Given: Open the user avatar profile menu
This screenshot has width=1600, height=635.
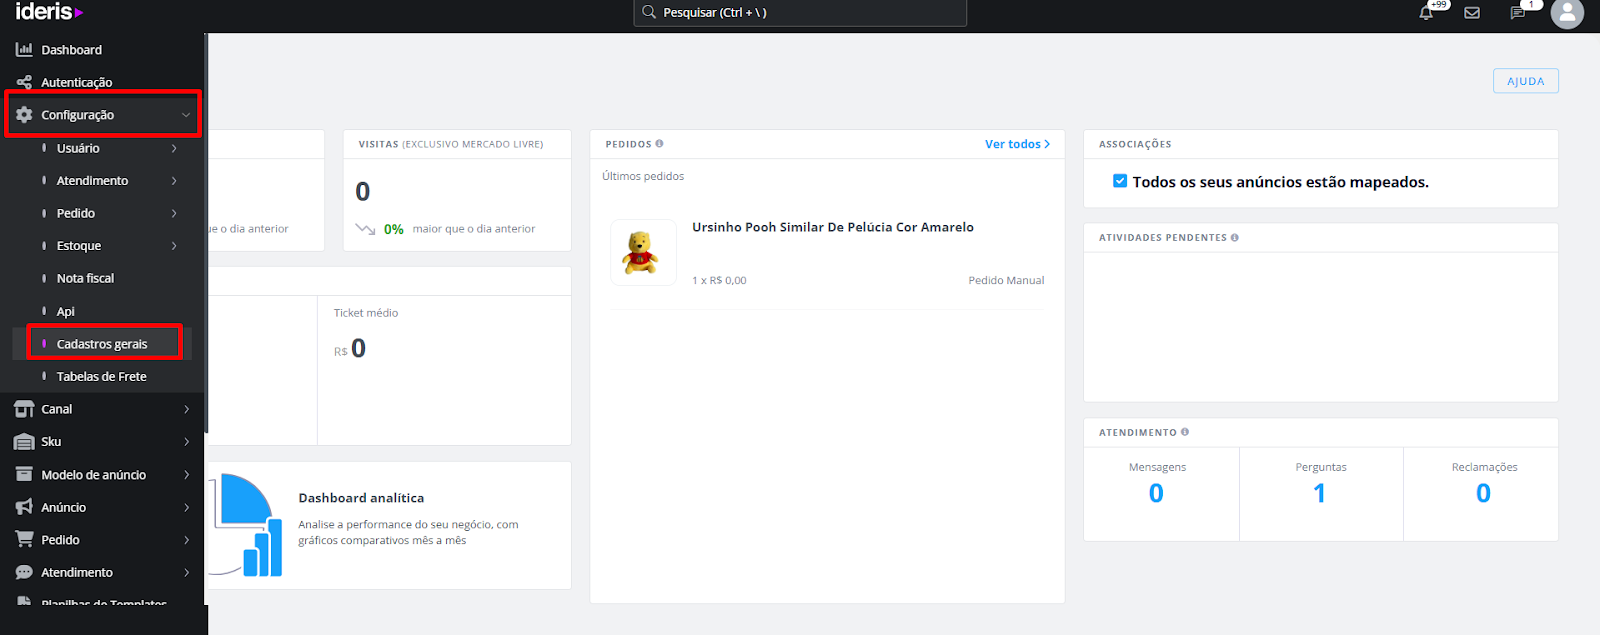Looking at the screenshot, I should (1567, 13).
